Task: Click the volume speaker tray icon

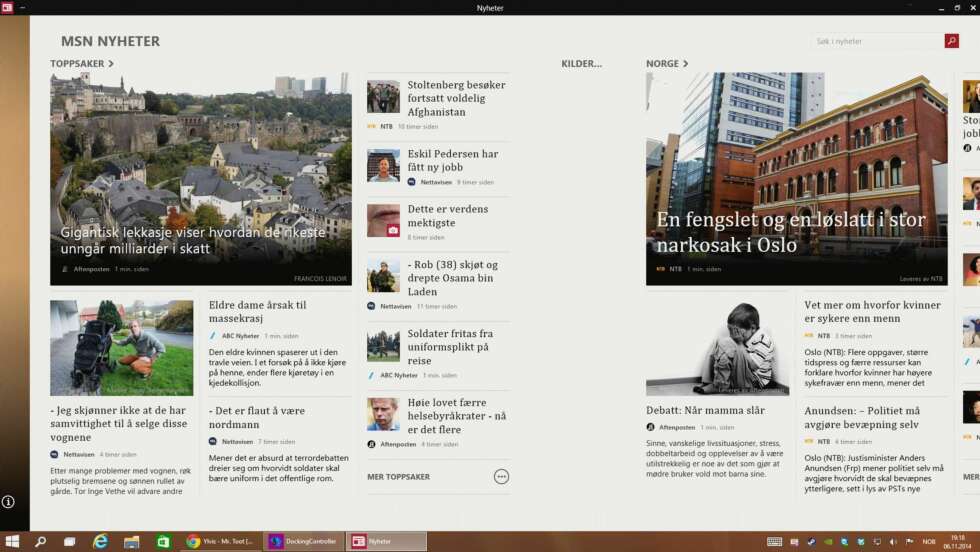Action: [x=894, y=542]
